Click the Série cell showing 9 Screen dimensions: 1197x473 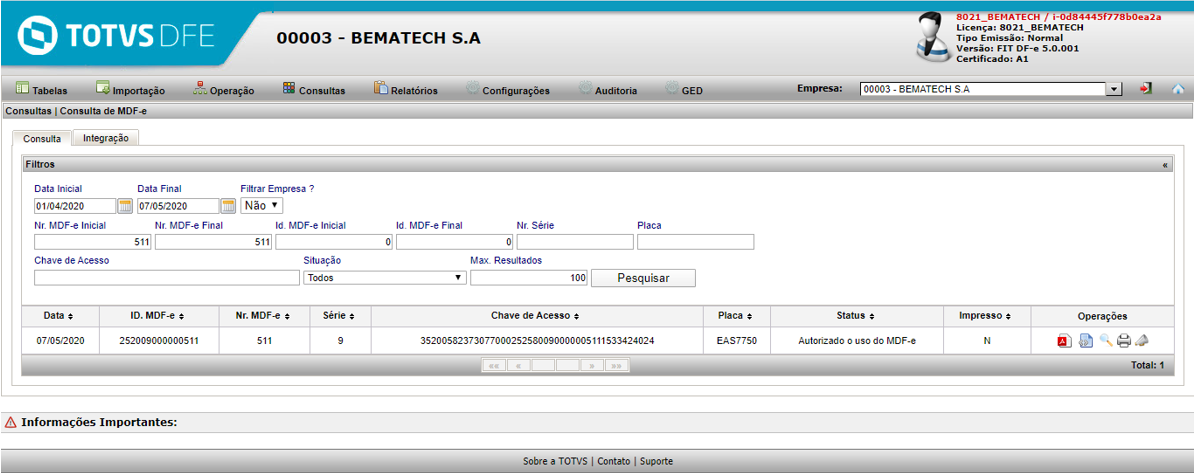point(340,341)
